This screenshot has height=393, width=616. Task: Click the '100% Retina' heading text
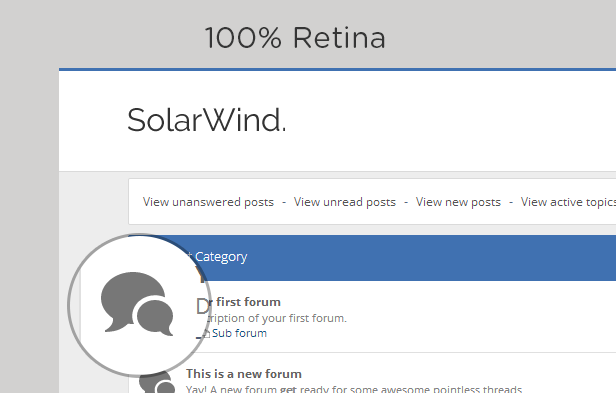(295, 38)
